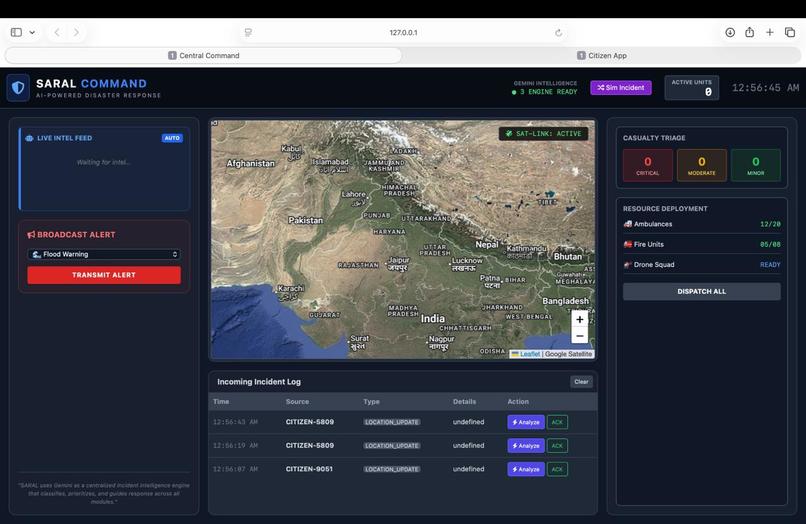Click the SAT-LINK: ACTIVE satellite icon
Viewport: 806px width, 524px height.
click(508, 134)
